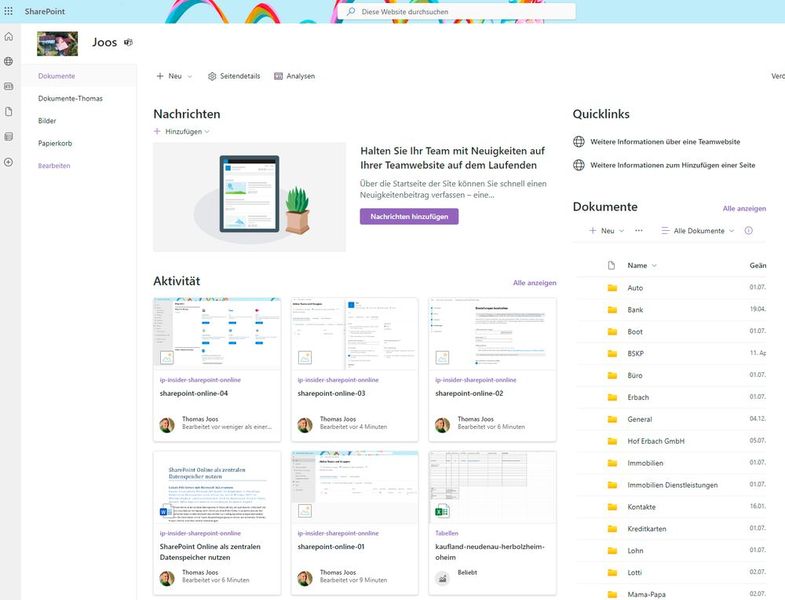Open the General folder
The width and height of the screenshot is (785, 600).
click(639, 420)
